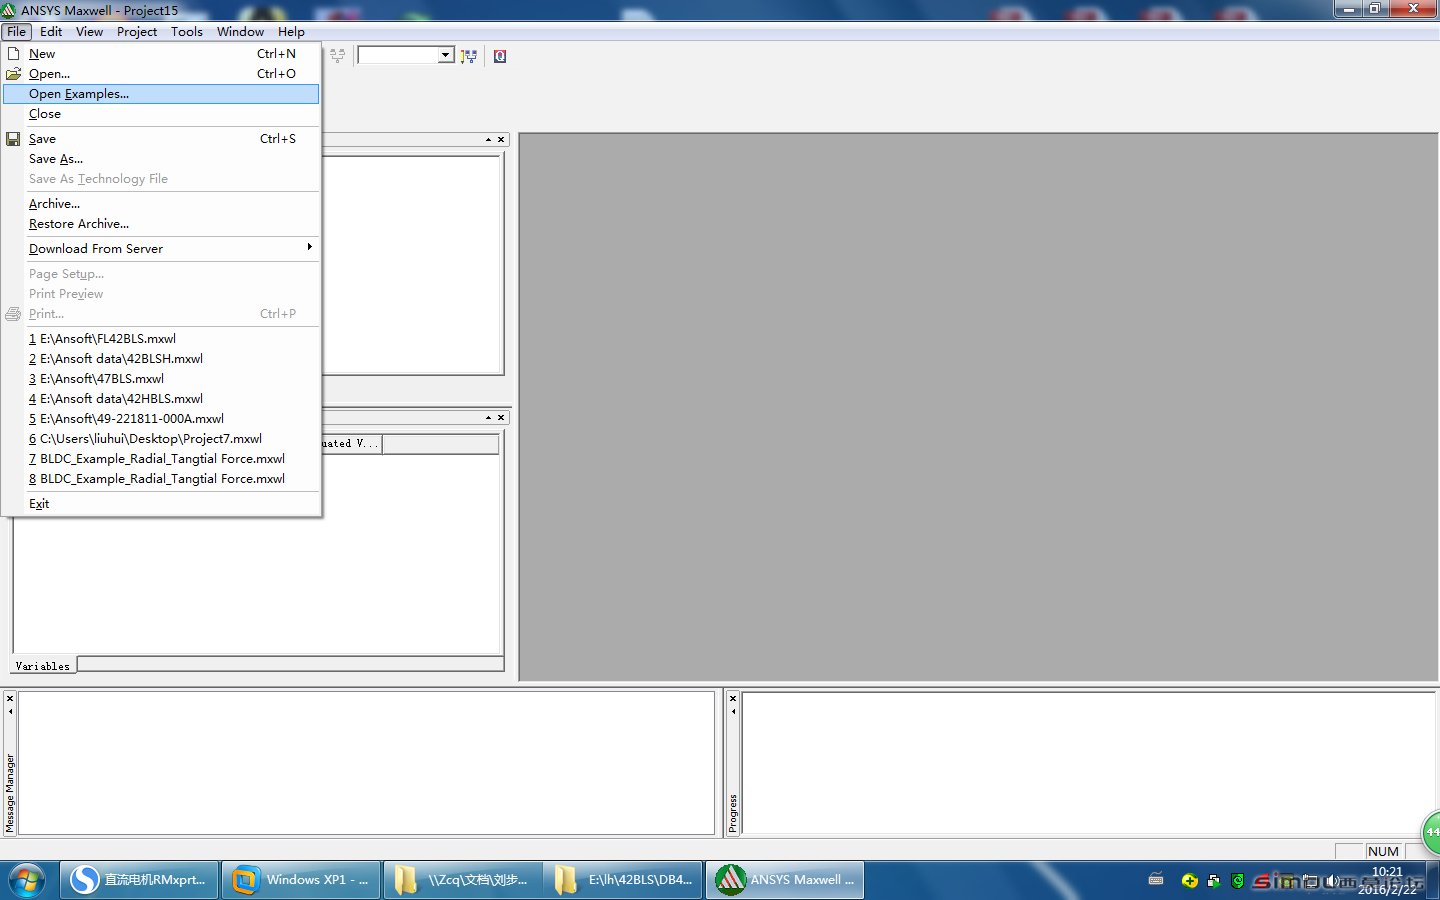The width and height of the screenshot is (1440, 900).
Task: Click the green shield tray icon
Action: [1238, 880]
